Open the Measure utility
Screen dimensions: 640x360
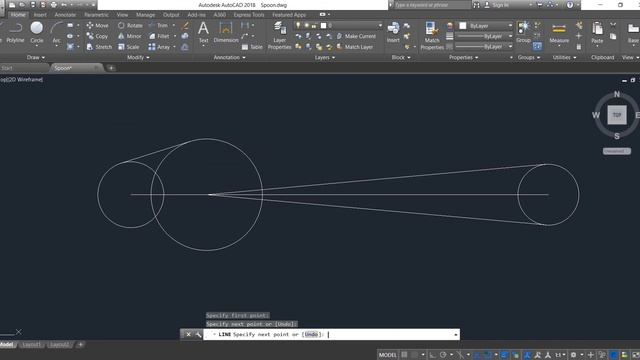tap(559, 32)
